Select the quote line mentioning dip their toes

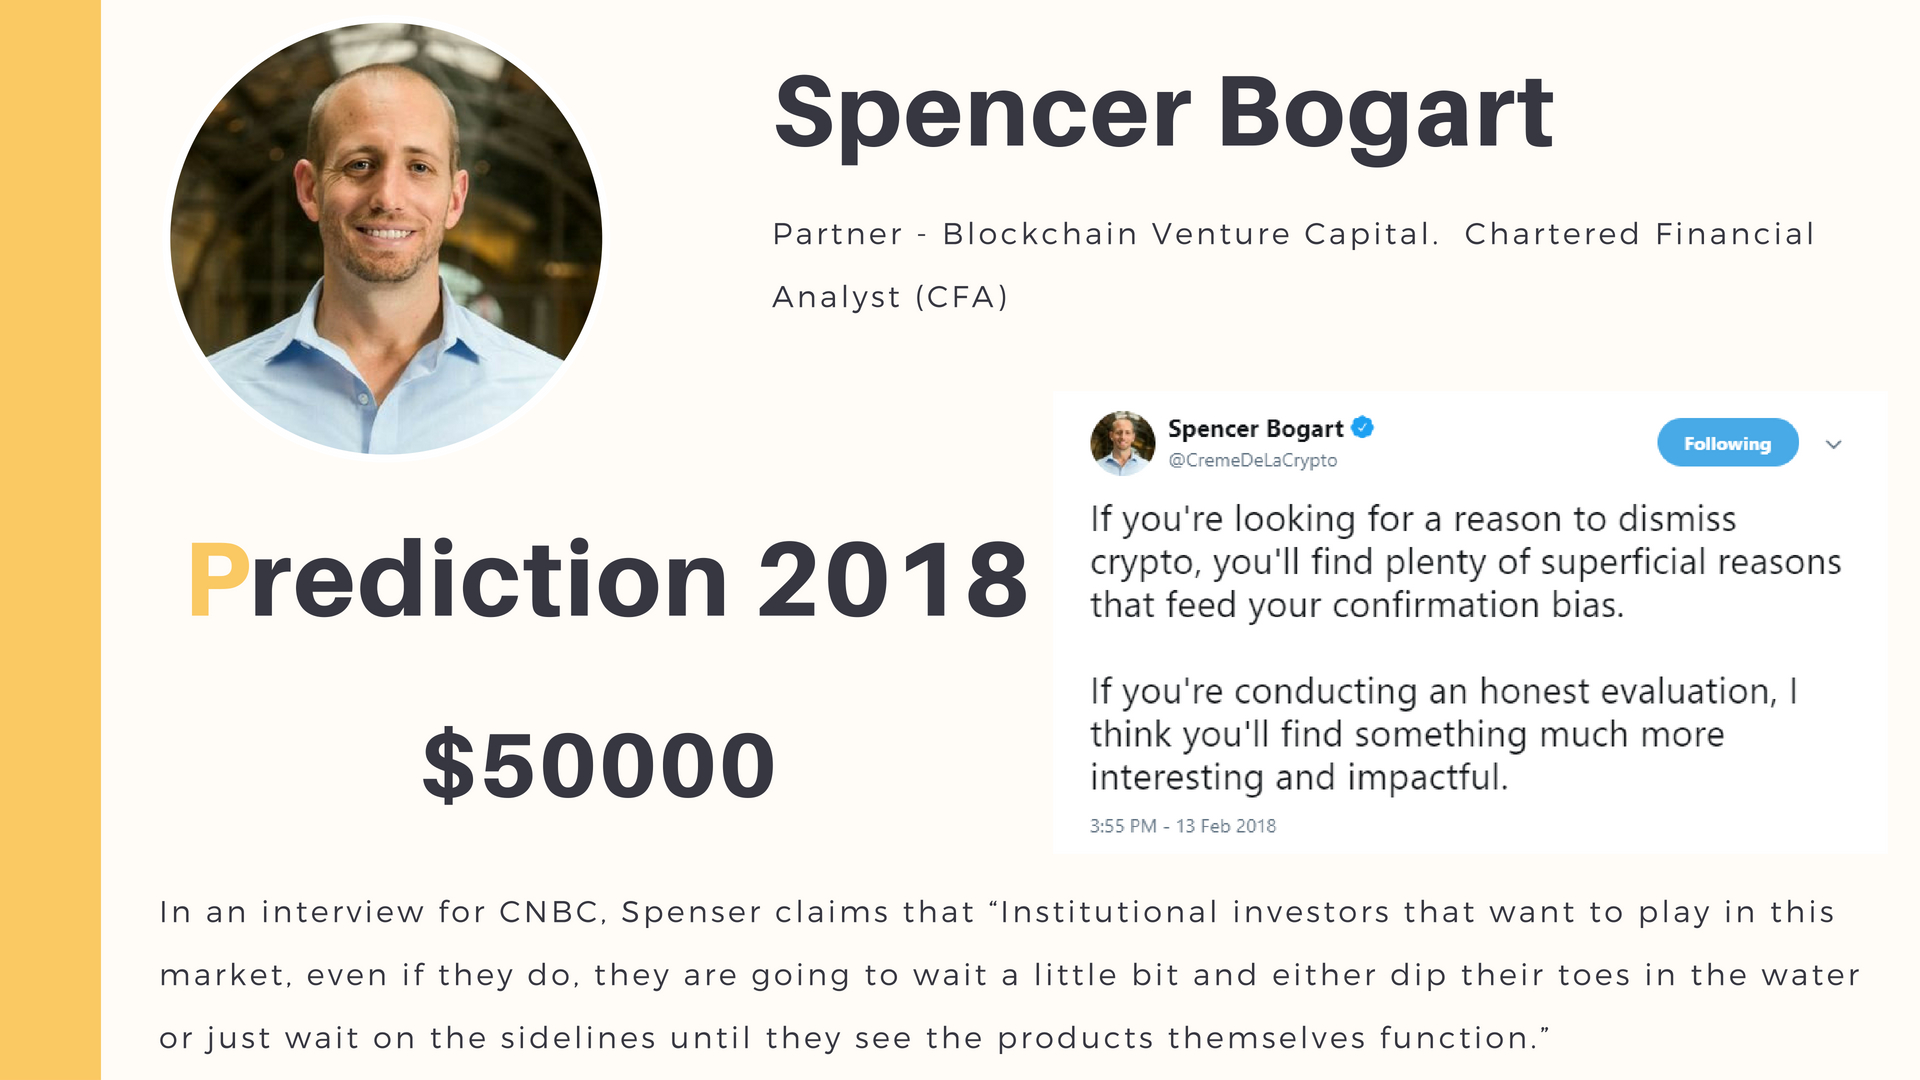[1010, 975]
